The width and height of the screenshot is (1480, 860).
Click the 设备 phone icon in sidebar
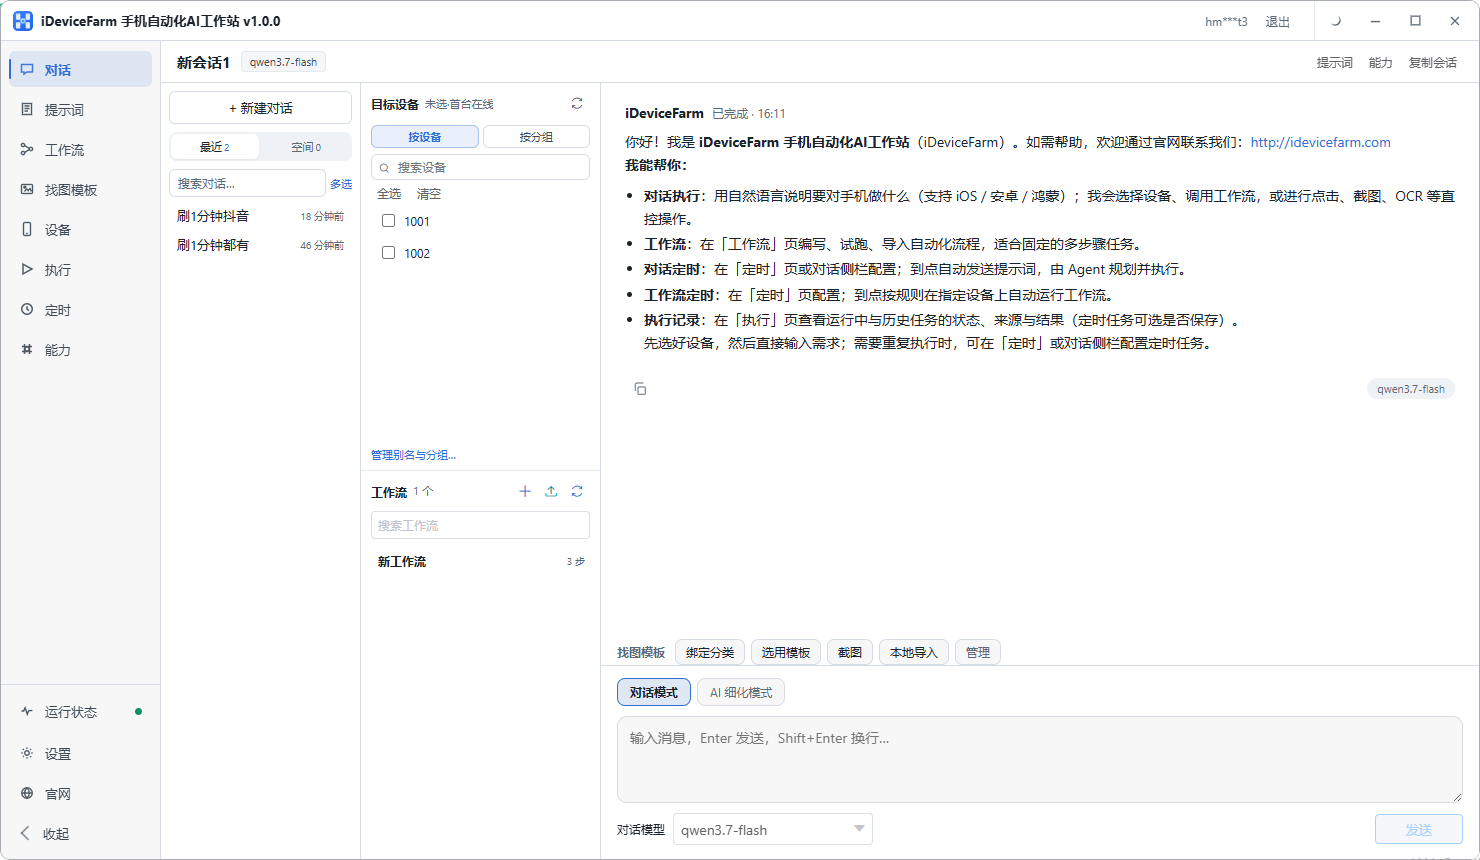(x=27, y=230)
